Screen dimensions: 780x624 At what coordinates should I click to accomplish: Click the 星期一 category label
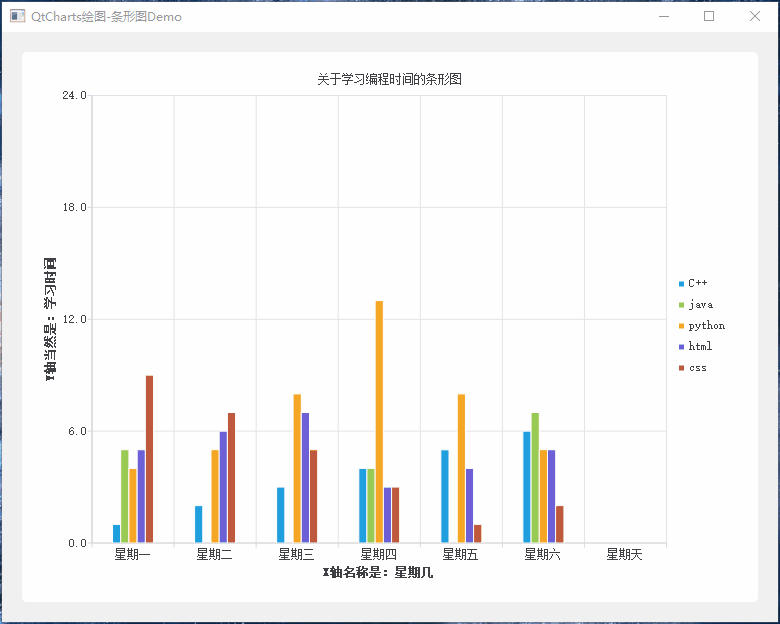click(x=132, y=554)
